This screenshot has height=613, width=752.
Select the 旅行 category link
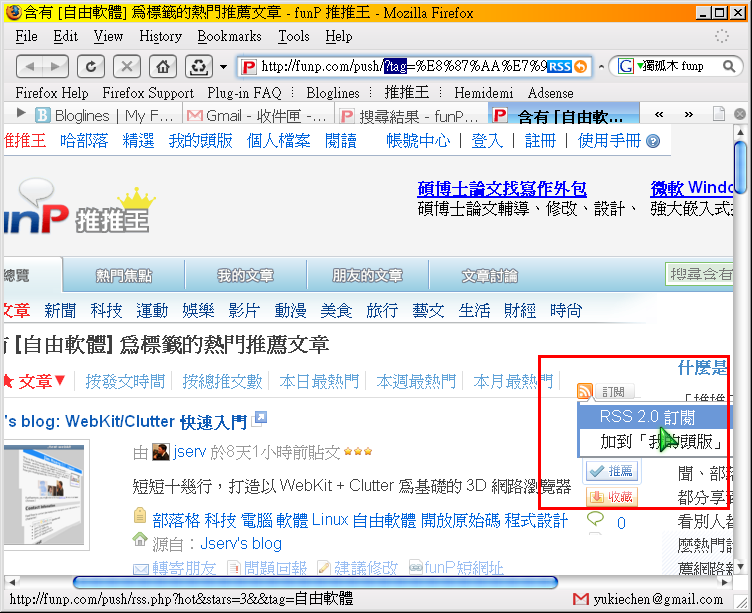[382, 311]
